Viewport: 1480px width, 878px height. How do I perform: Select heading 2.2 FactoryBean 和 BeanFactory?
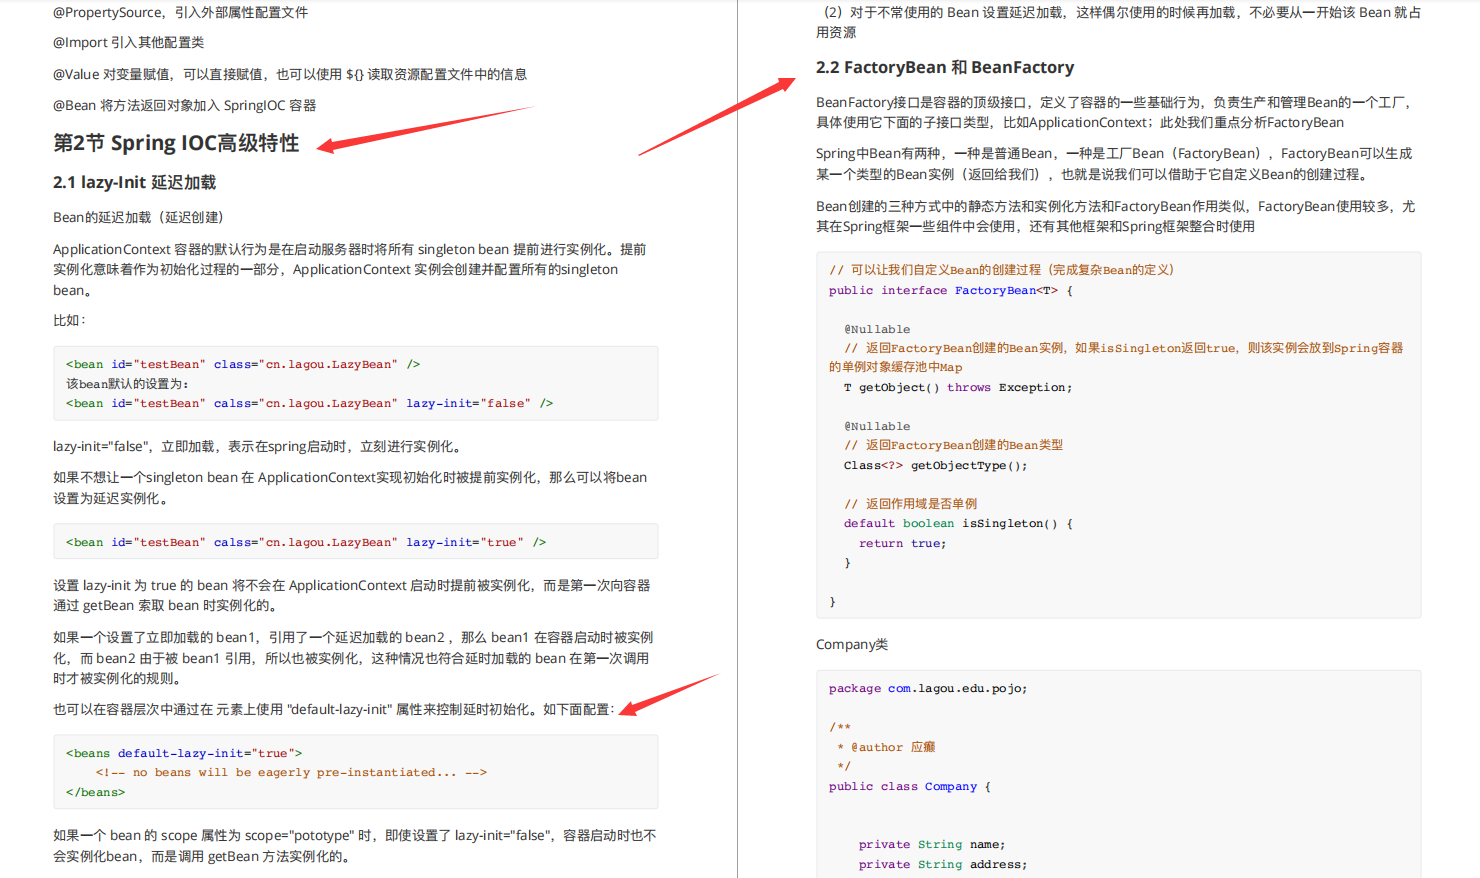946,67
